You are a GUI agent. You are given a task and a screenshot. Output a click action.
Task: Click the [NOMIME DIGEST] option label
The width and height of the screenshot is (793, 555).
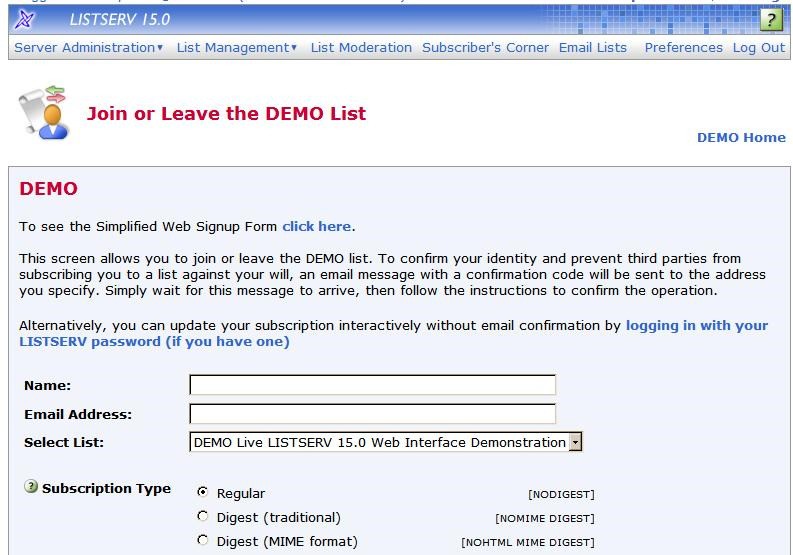(x=545, y=518)
